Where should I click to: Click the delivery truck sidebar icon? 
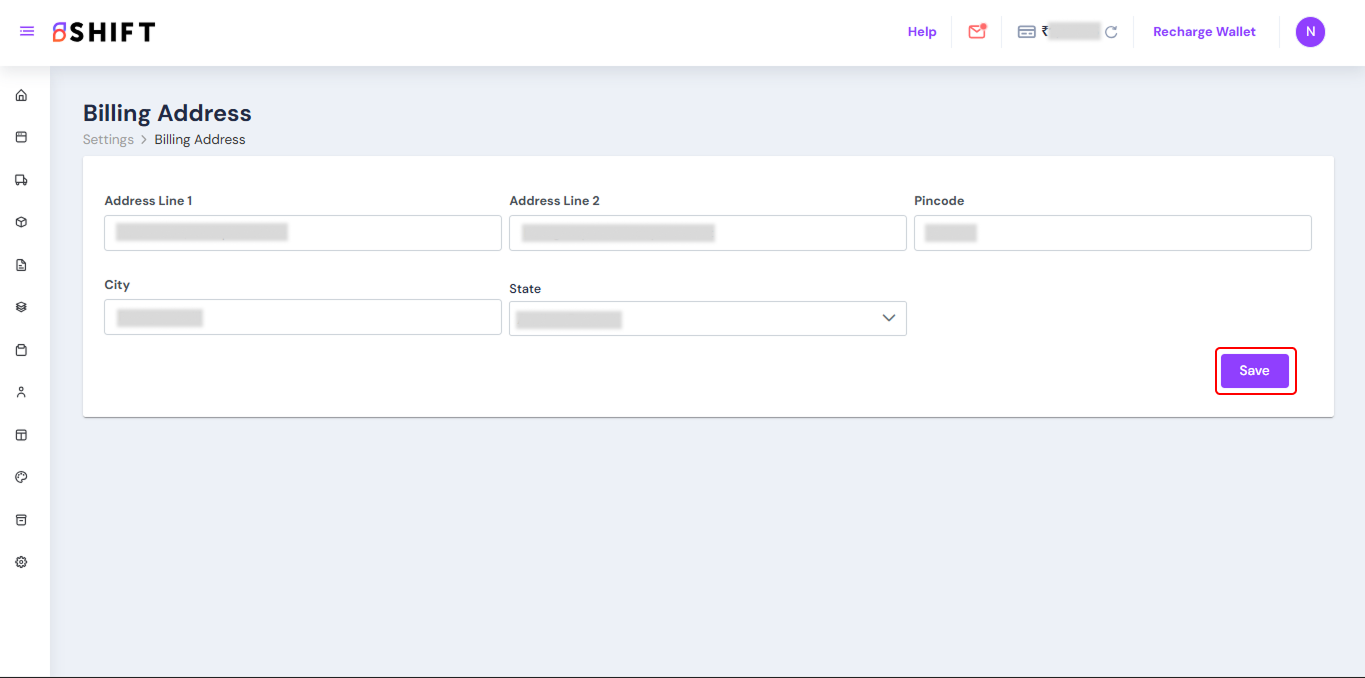[x=21, y=180]
